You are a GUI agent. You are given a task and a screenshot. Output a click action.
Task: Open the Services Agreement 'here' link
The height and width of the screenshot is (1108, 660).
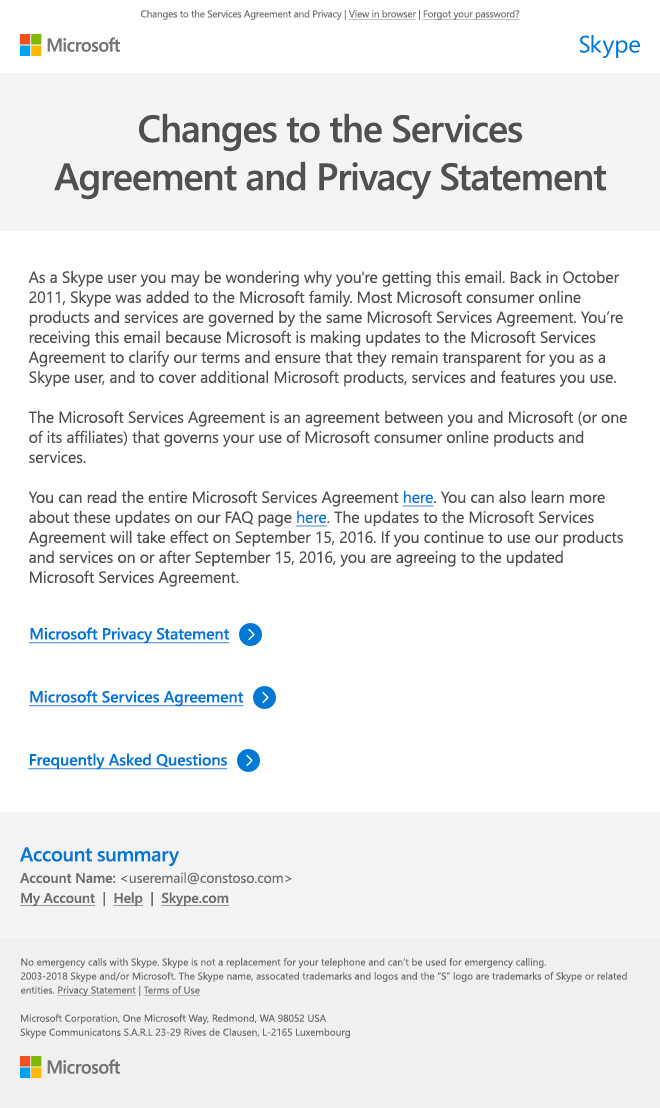click(418, 497)
